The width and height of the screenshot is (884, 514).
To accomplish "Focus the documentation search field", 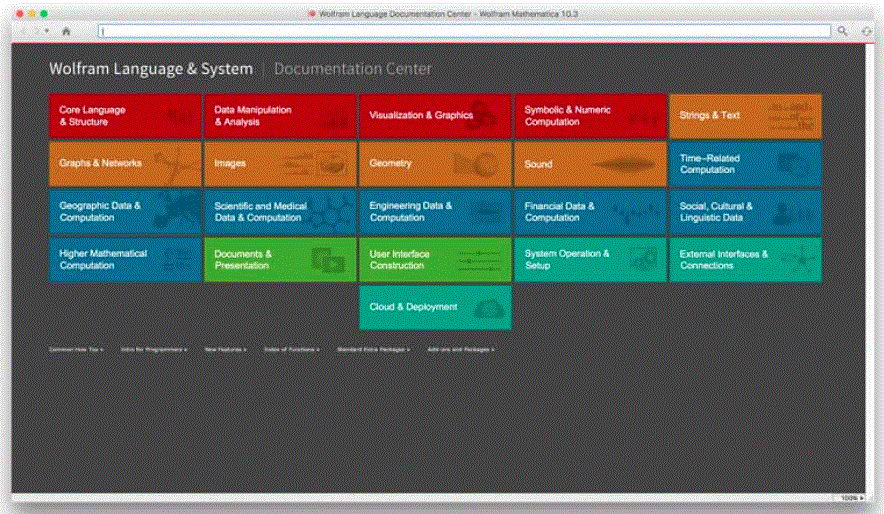I will [x=465, y=31].
